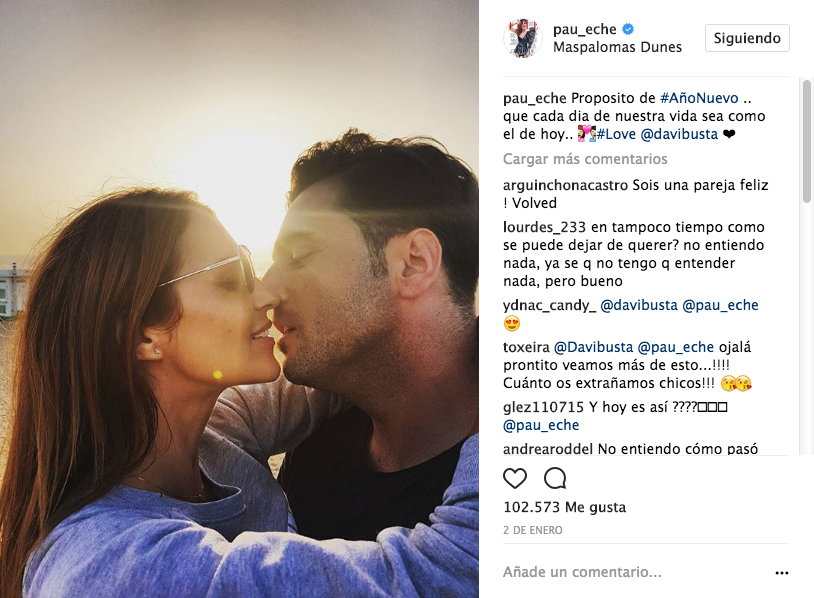Click the 2 DE ENERO date link
Viewport: 814px width, 598px height.
[x=533, y=530]
